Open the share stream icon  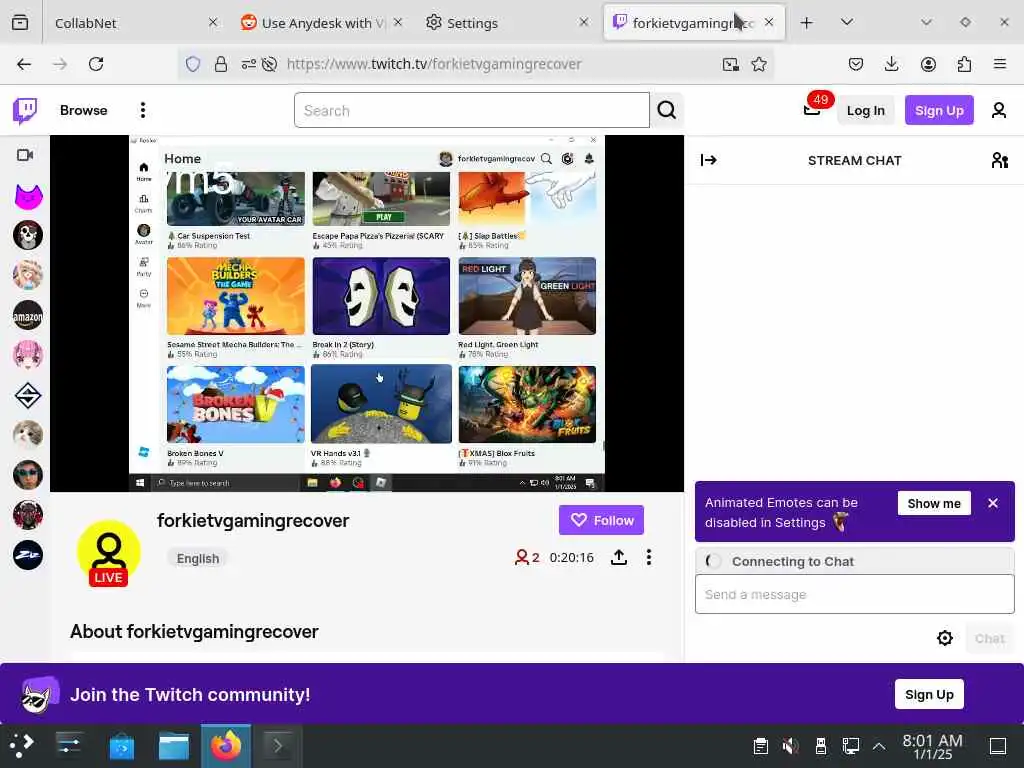(x=618, y=557)
